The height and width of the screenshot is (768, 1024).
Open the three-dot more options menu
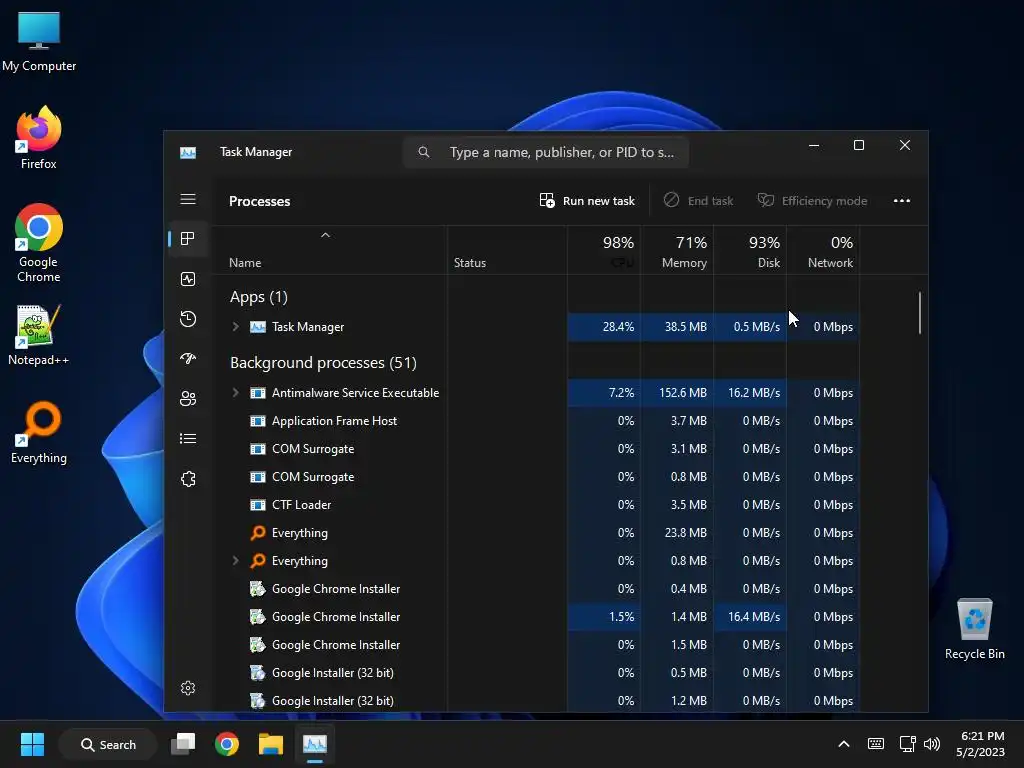pyautogui.click(x=902, y=200)
